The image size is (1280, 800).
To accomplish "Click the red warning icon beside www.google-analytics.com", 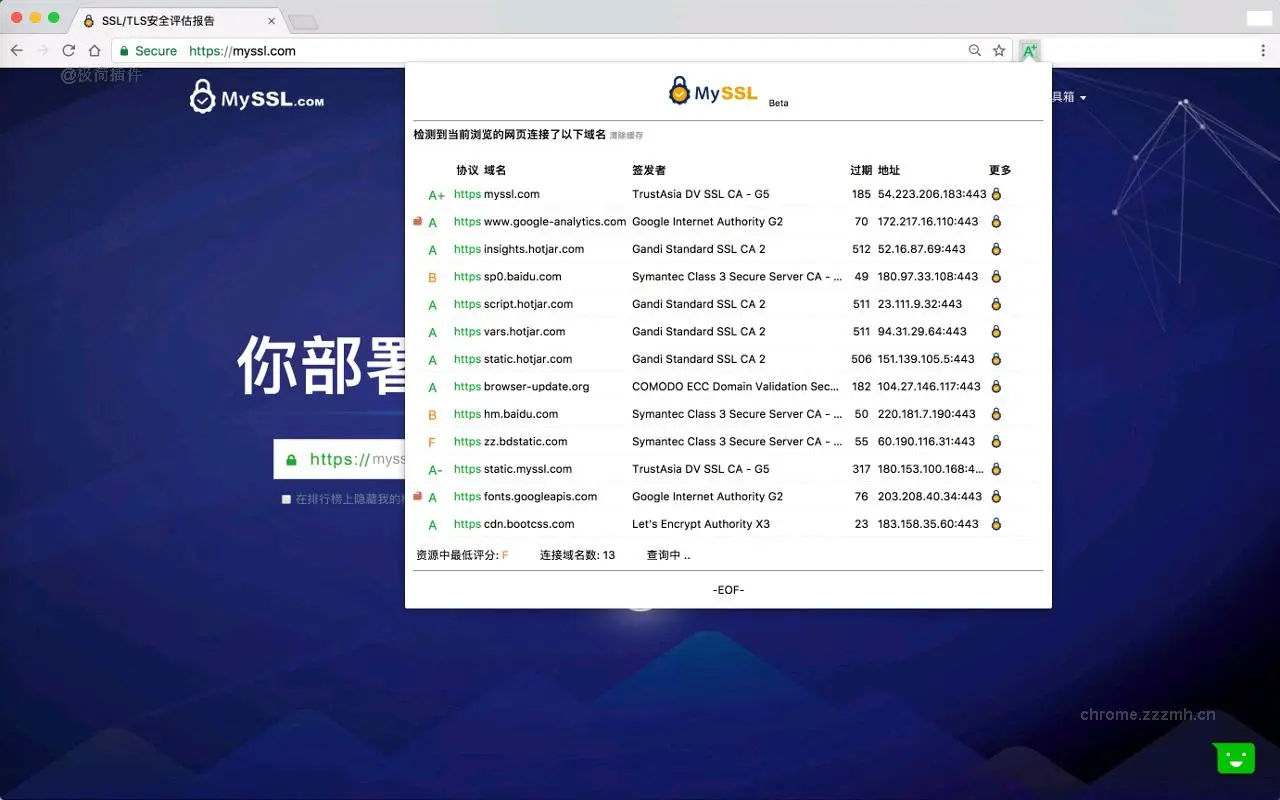I will [417, 221].
